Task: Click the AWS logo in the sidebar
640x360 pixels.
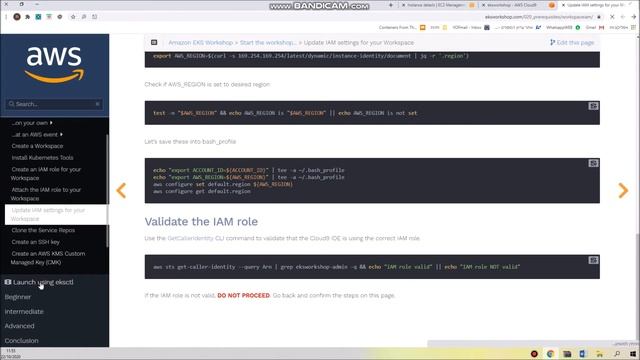Action: point(54,64)
